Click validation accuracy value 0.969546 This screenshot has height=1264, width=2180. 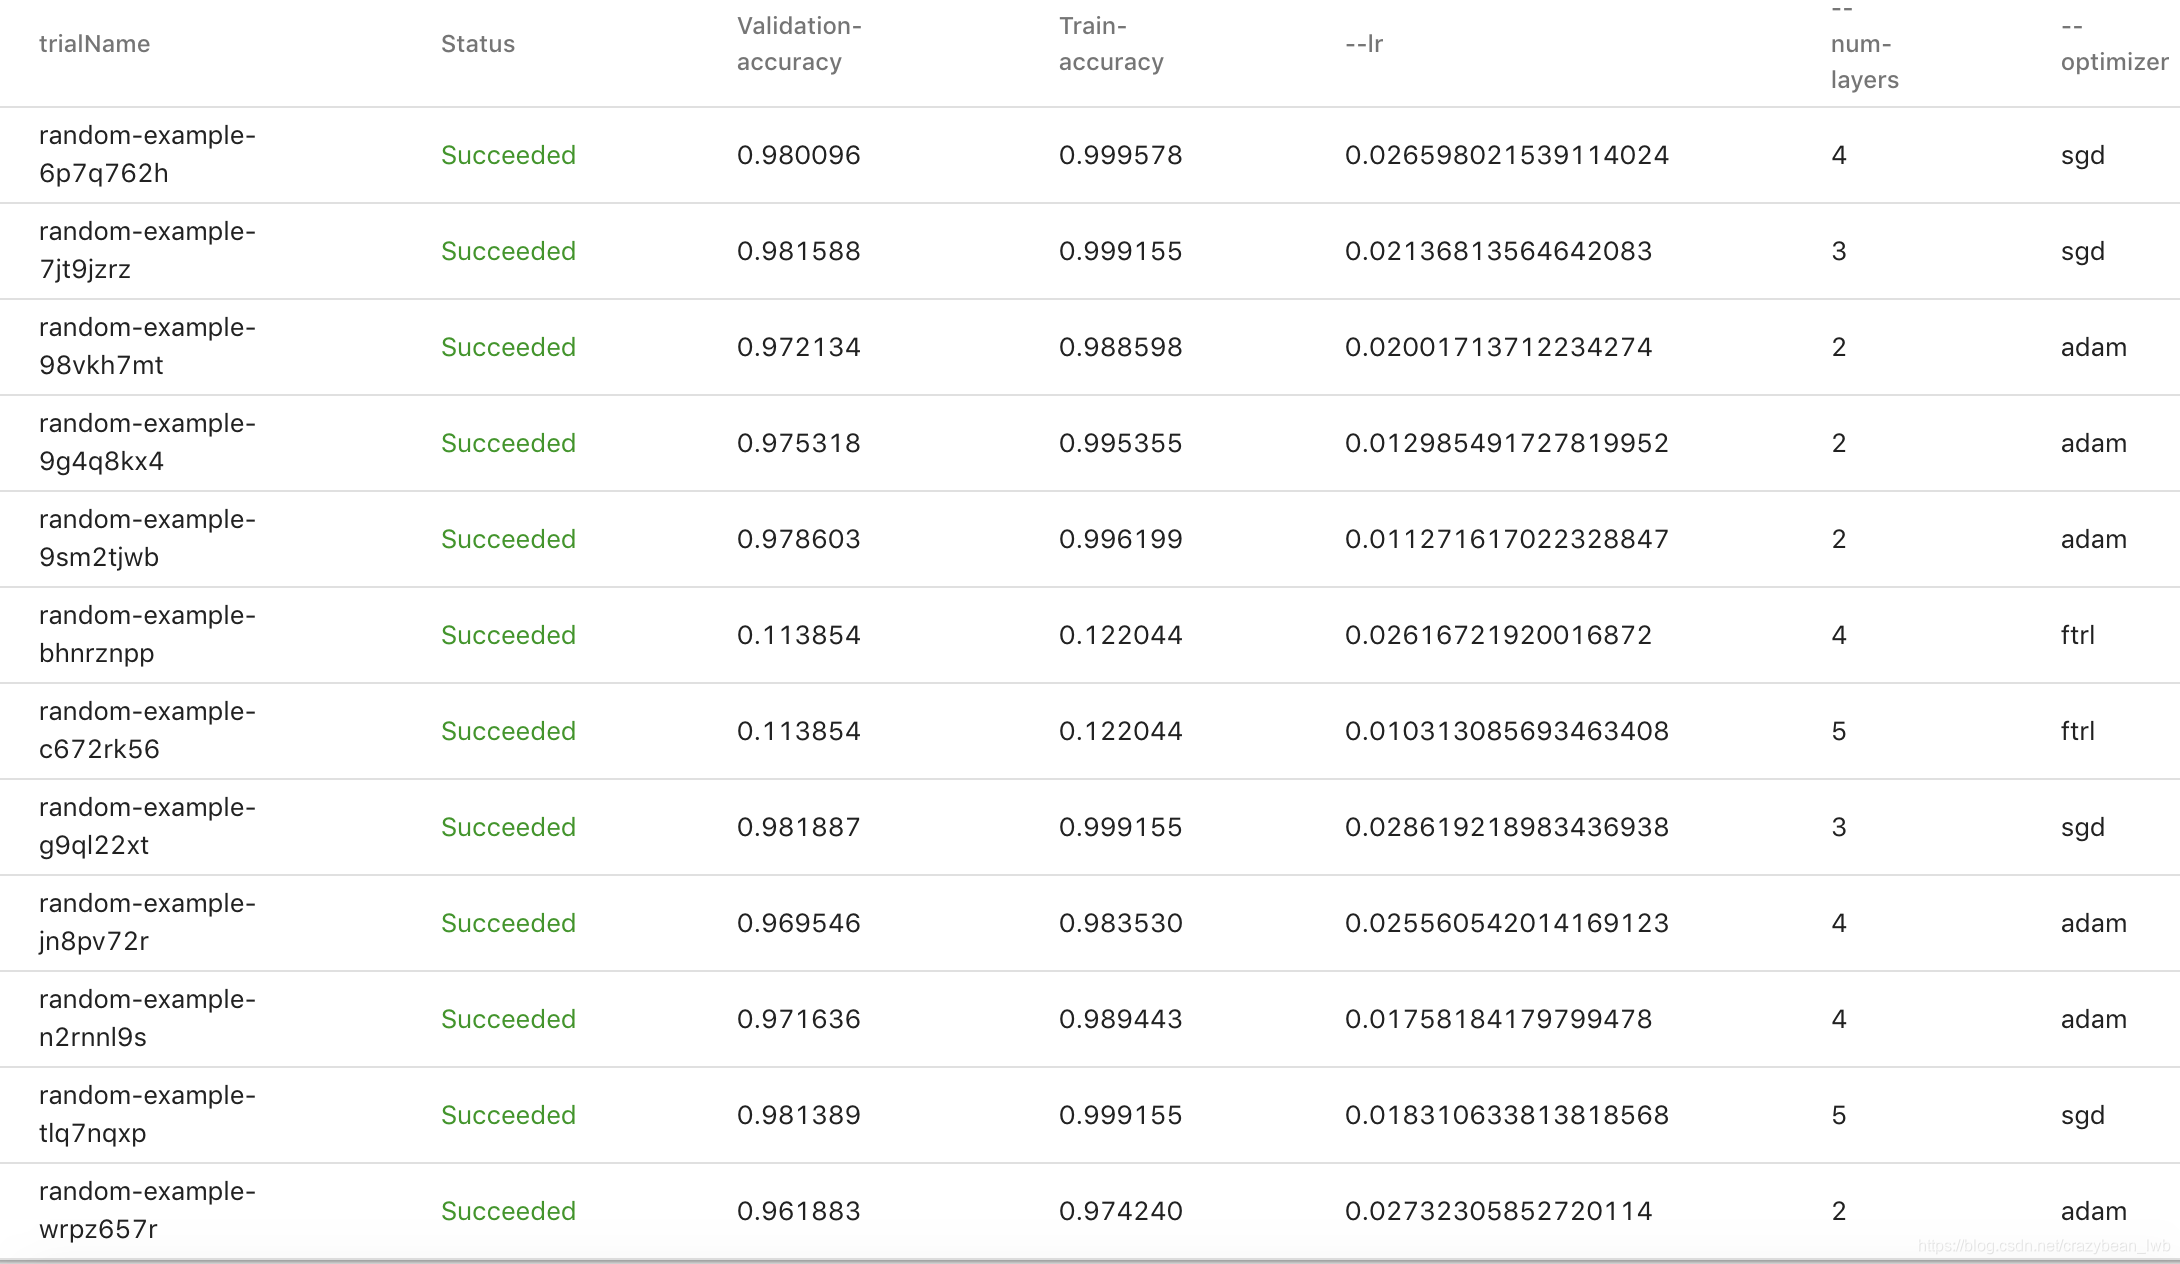(799, 923)
